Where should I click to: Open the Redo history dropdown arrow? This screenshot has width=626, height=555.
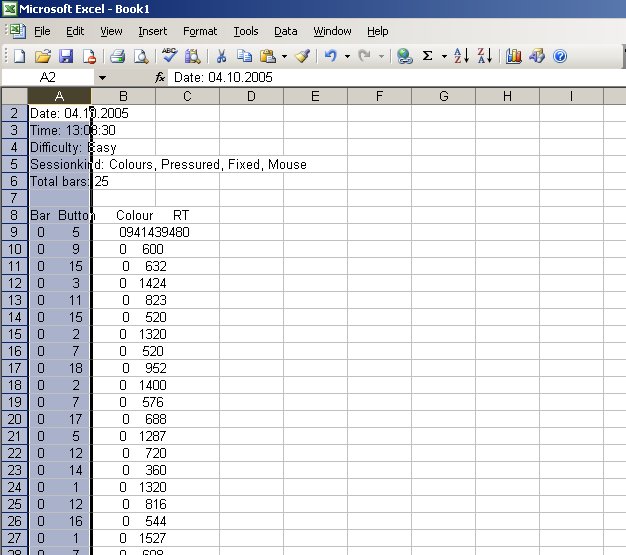tap(381, 56)
